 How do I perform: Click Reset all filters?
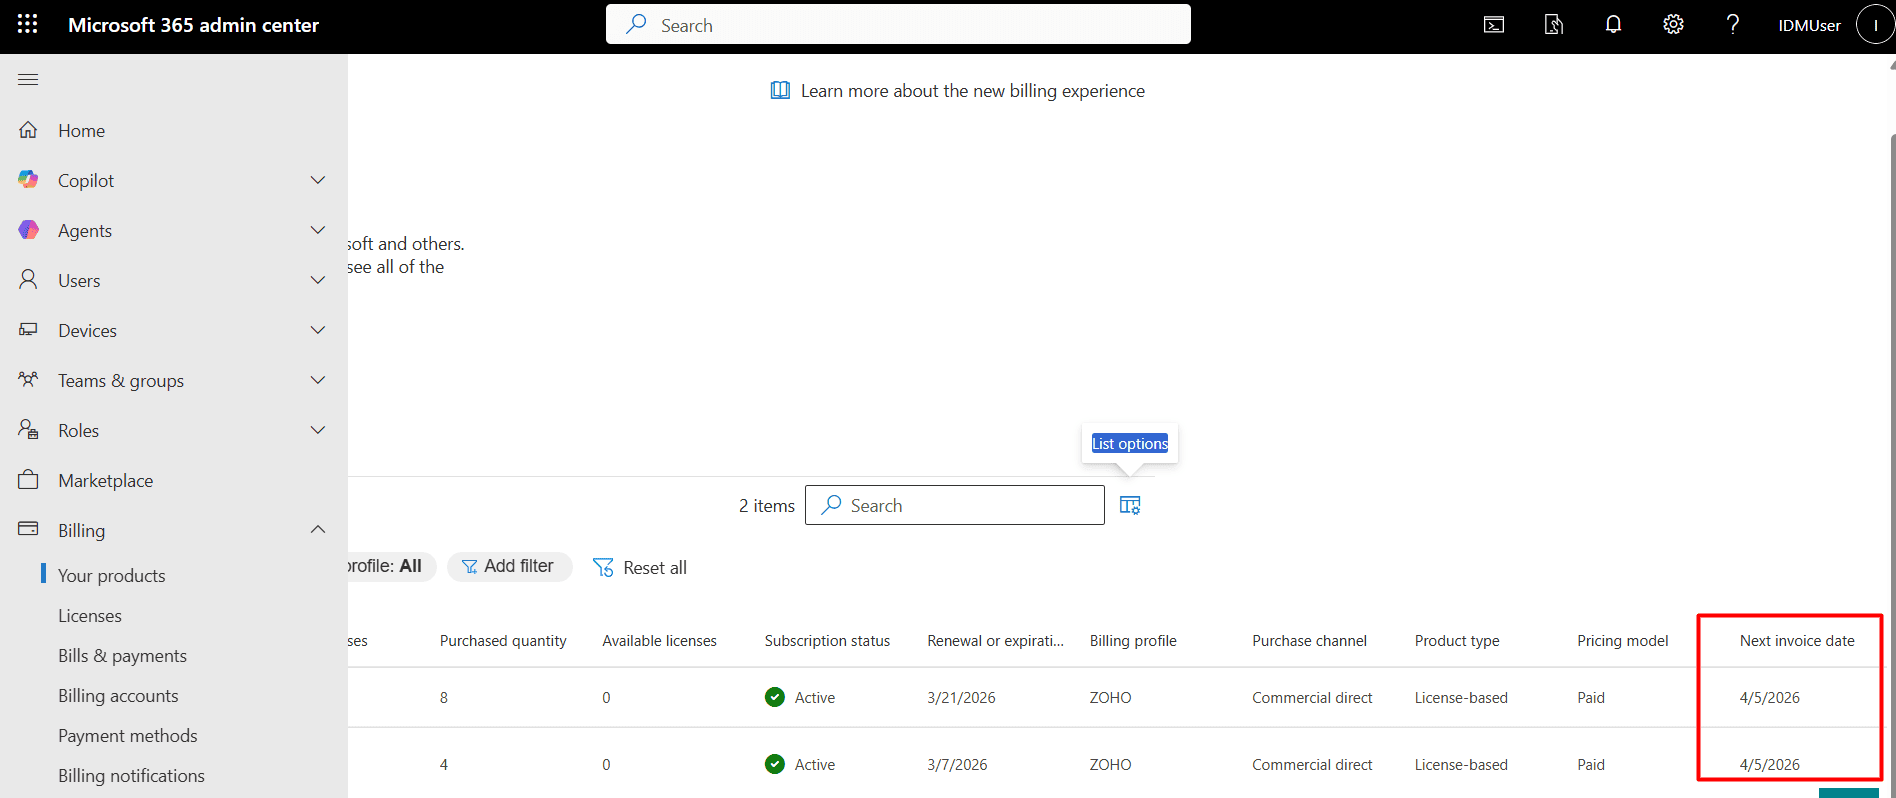pos(640,567)
